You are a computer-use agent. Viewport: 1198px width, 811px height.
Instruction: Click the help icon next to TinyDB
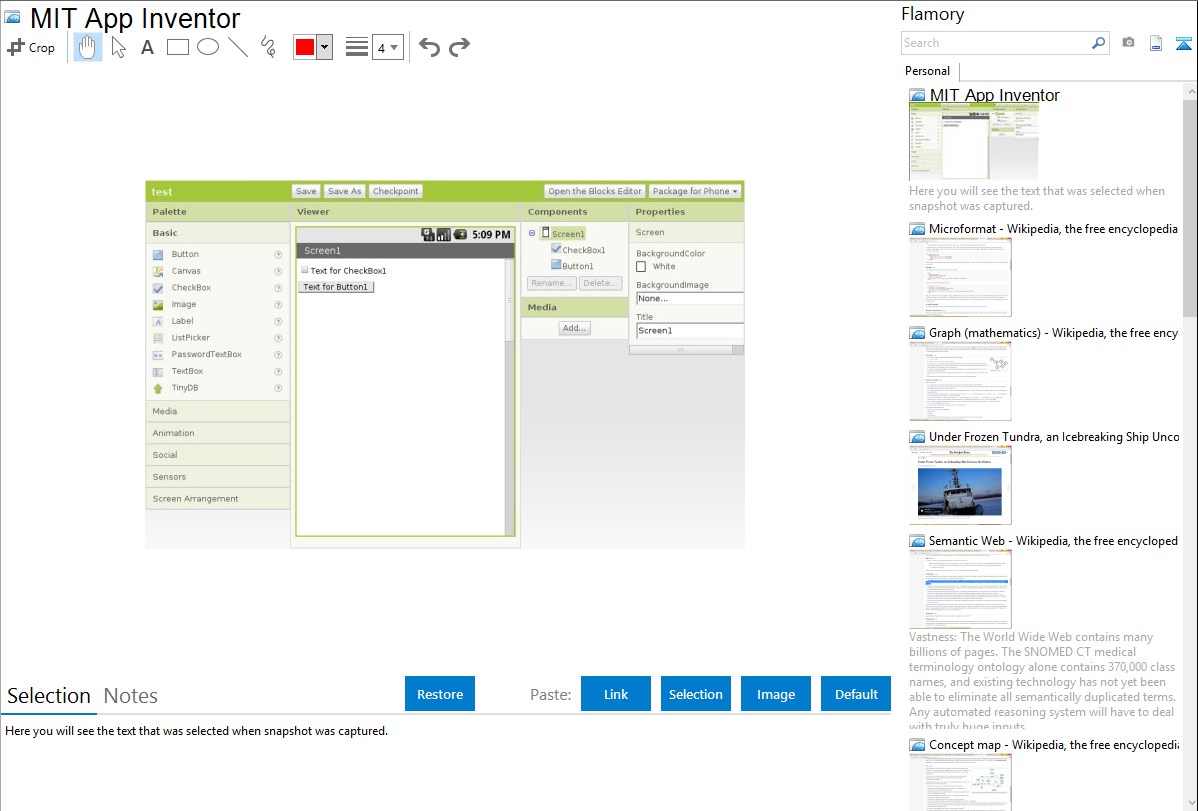pyautogui.click(x=278, y=388)
